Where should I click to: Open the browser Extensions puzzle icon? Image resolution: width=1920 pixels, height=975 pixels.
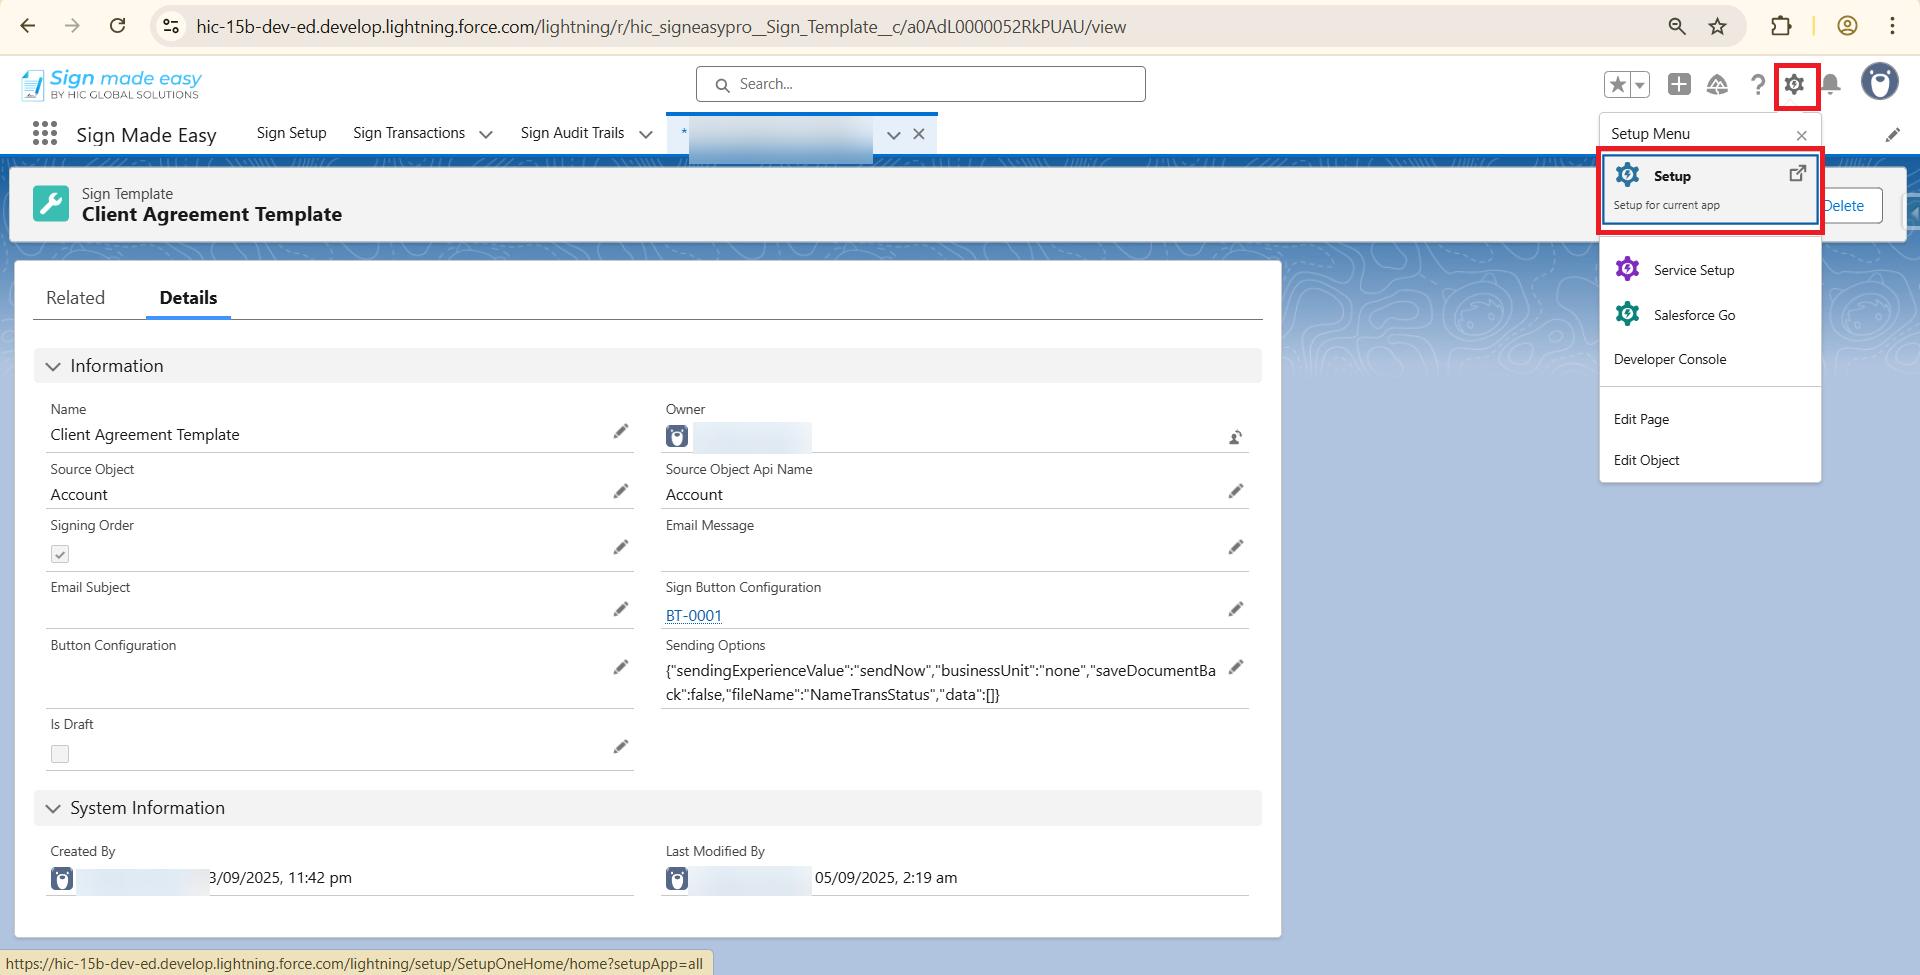coord(1781,27)
